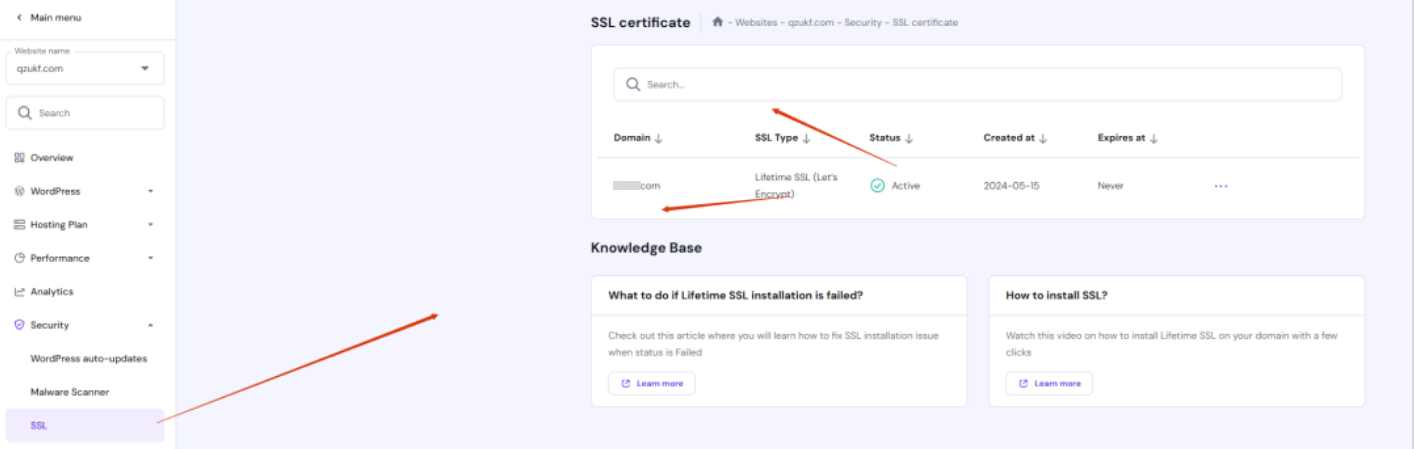Expand the Hosting Plan section arrow
The height and width of the screenshot is (449, 1414).
150,225
